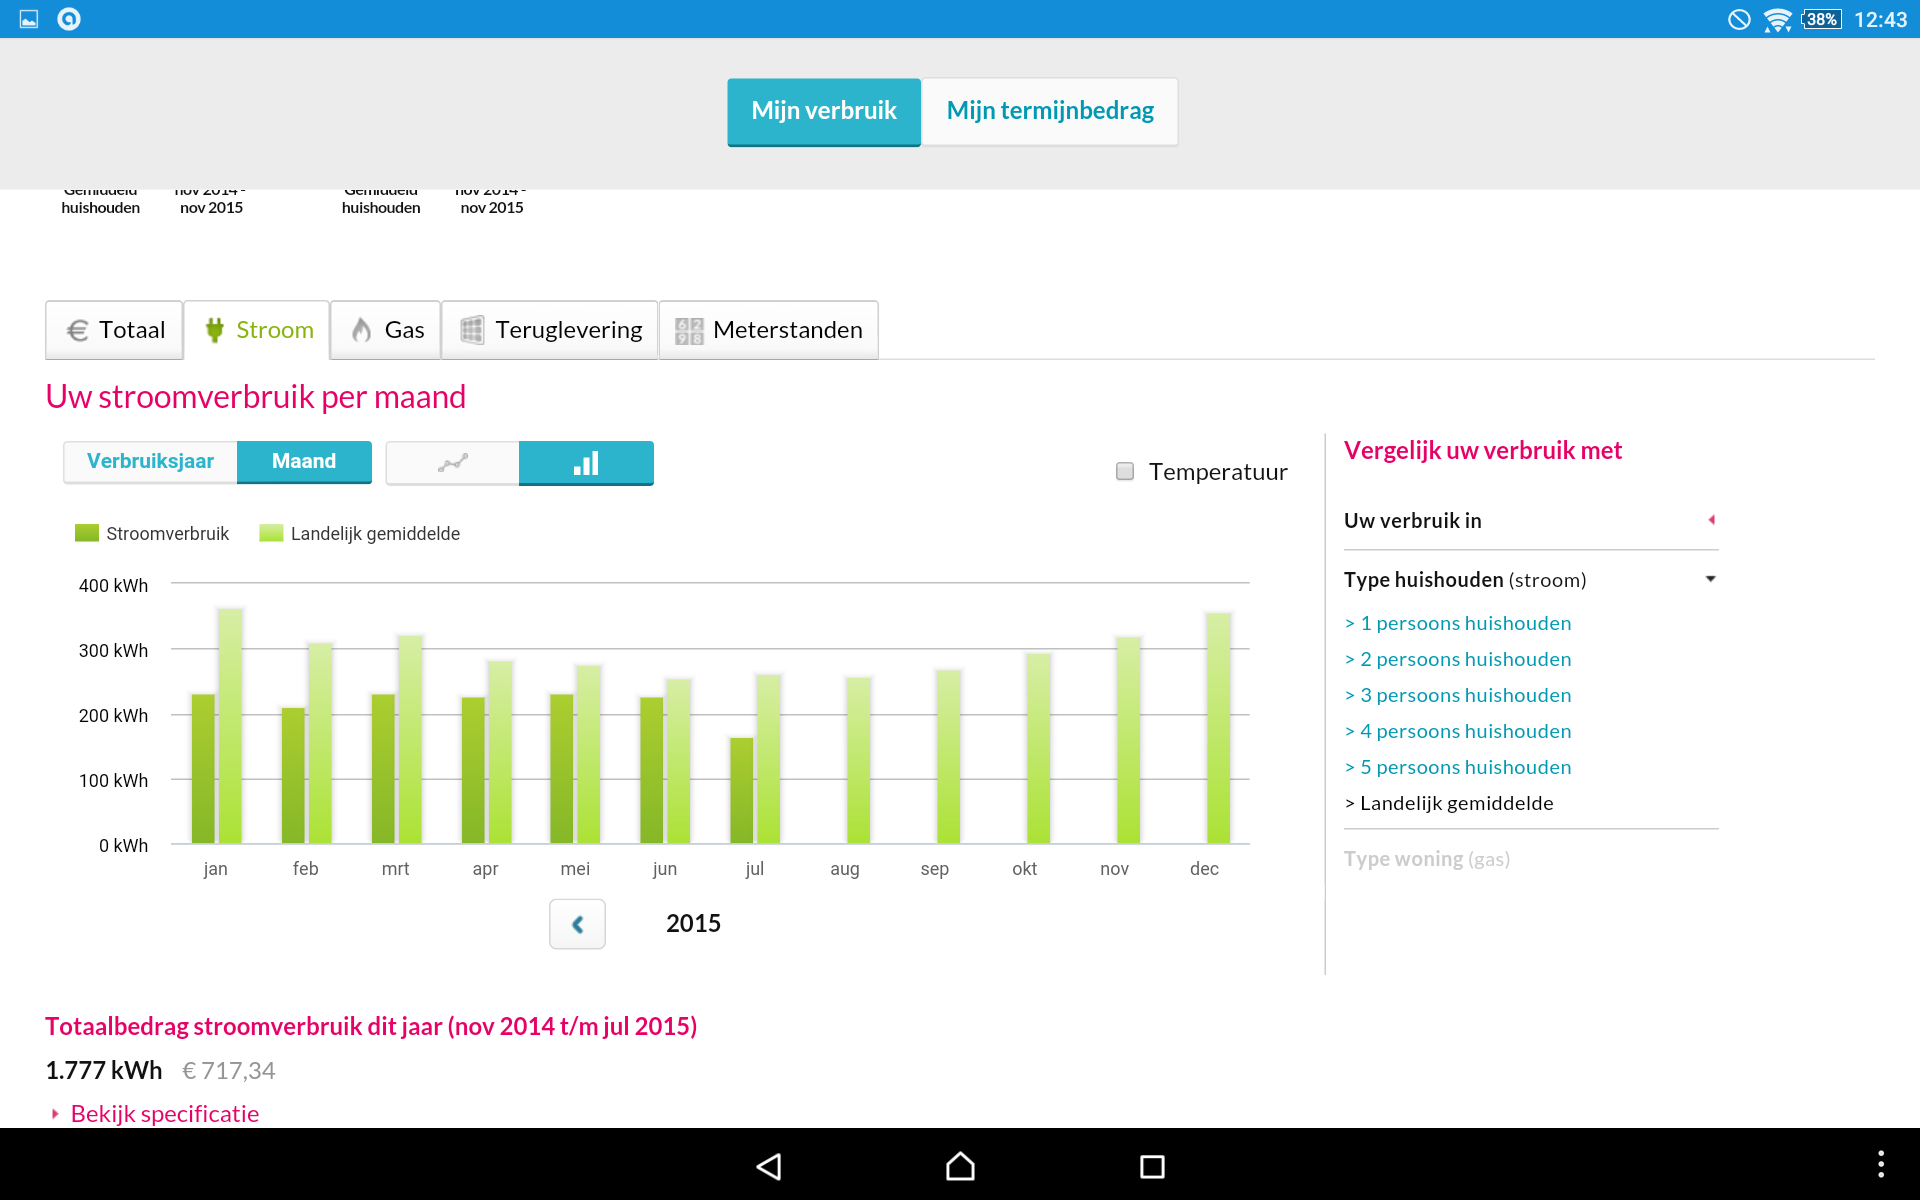The width and height of the screenshot is (1920, 1200).
Task: Tap the Android back navigation icon
Action: 768,1166
